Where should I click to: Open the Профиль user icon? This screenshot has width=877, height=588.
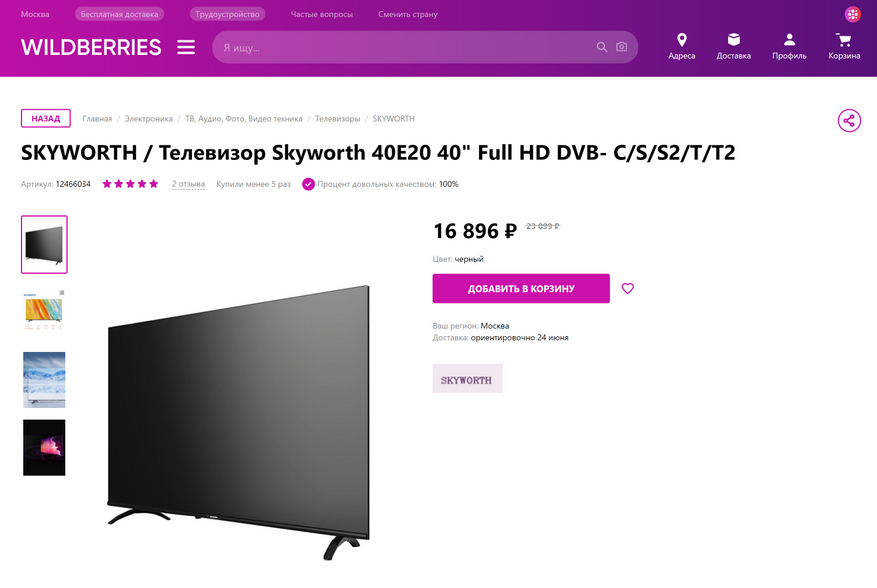pos(789,39)
